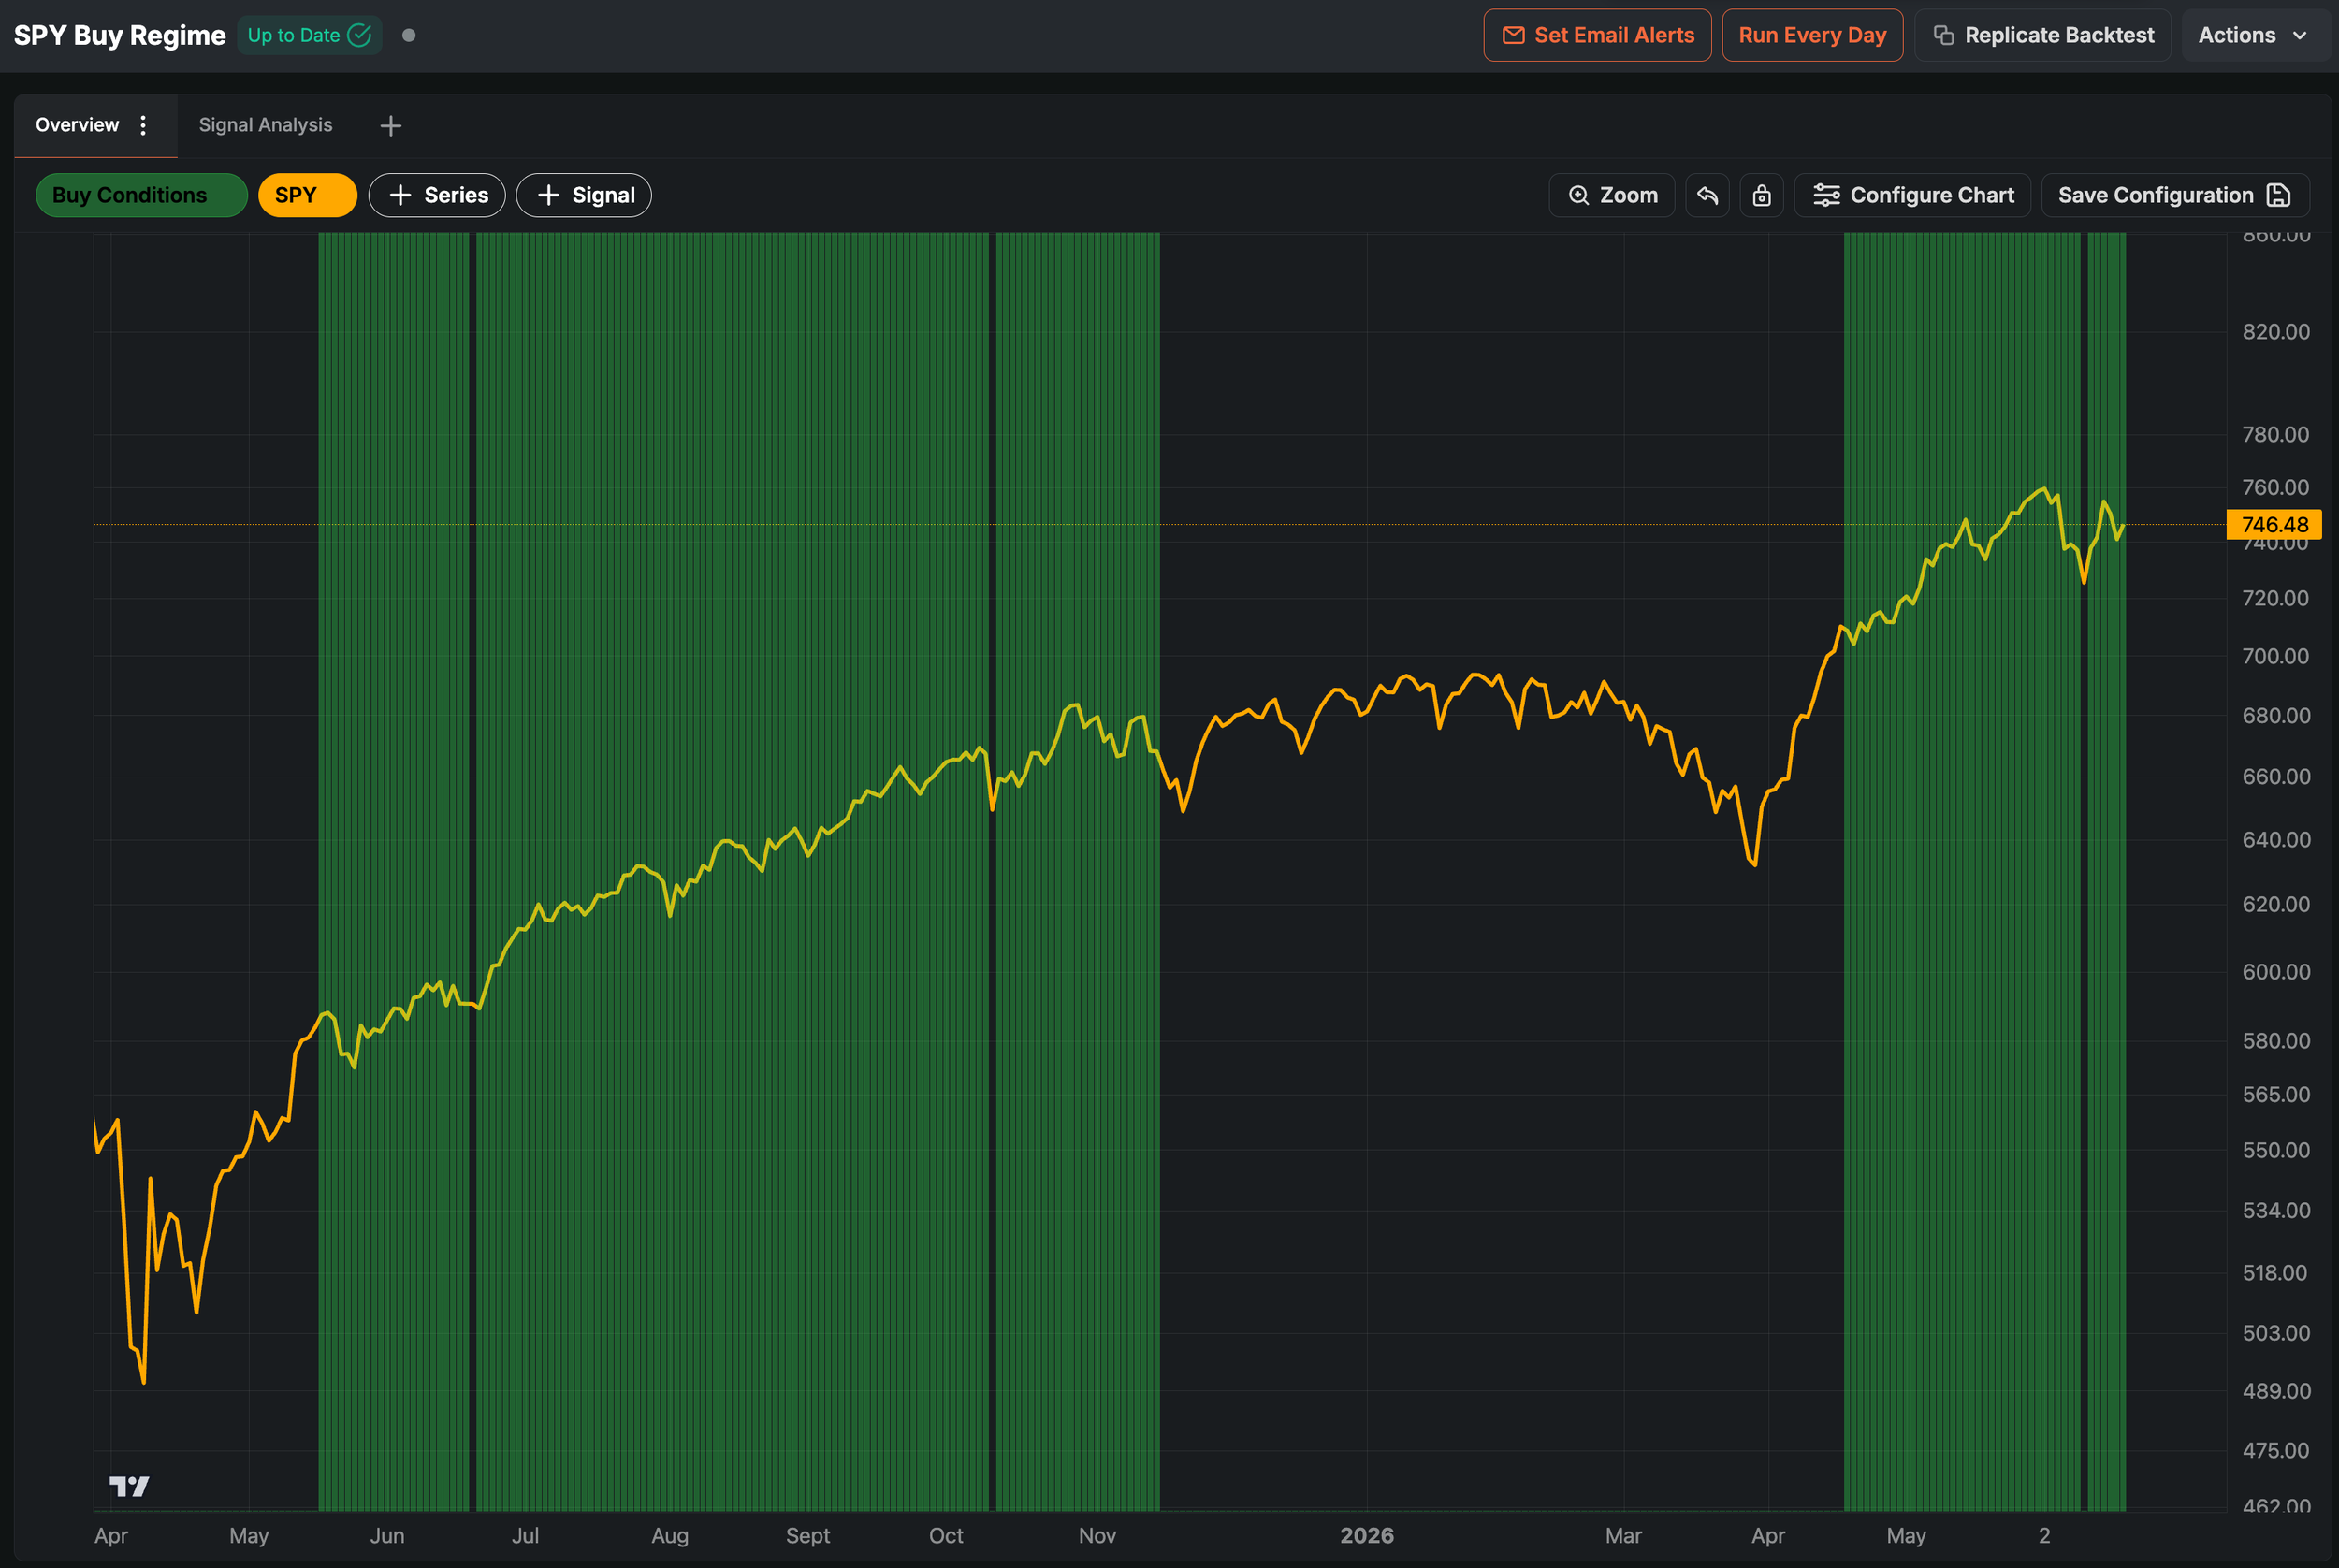Click the 820.00 price axis label
The width and height of the screenshot is (2339, 1568).
[x=2276, y=331]
